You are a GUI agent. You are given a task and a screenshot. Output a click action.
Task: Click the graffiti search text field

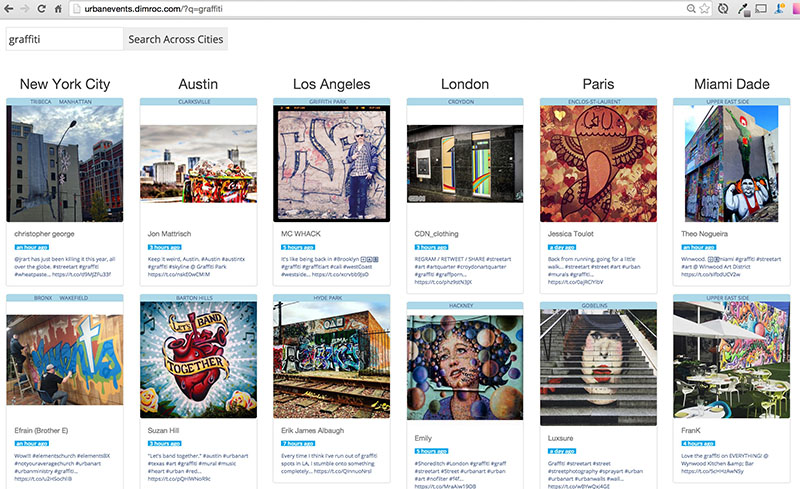click(62, 39)
